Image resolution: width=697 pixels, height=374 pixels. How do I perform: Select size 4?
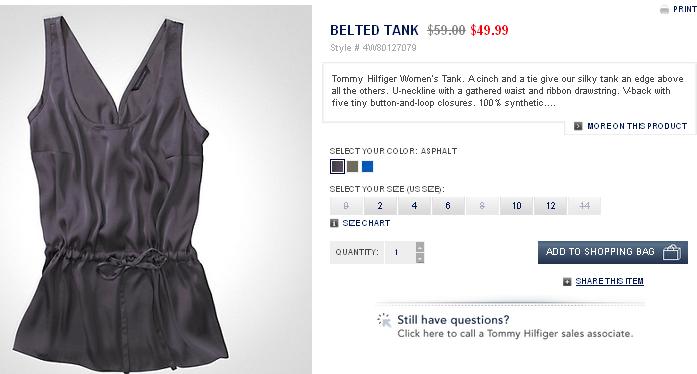coord(414,206)
